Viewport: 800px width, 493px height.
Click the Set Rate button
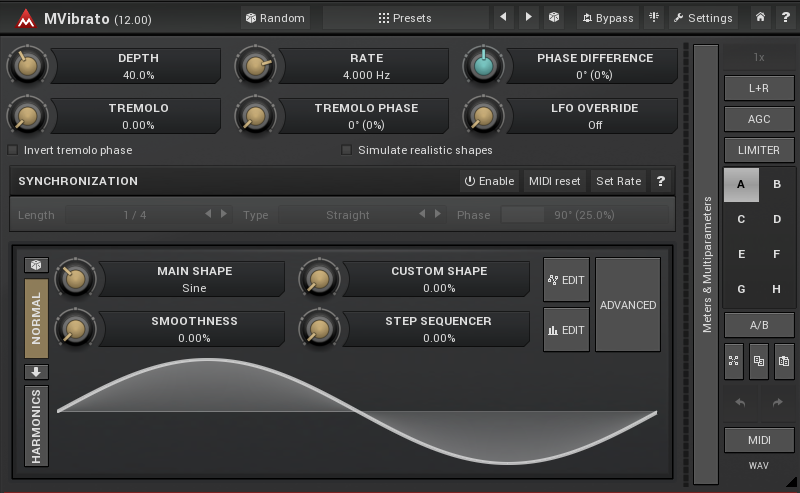point(618,181)
